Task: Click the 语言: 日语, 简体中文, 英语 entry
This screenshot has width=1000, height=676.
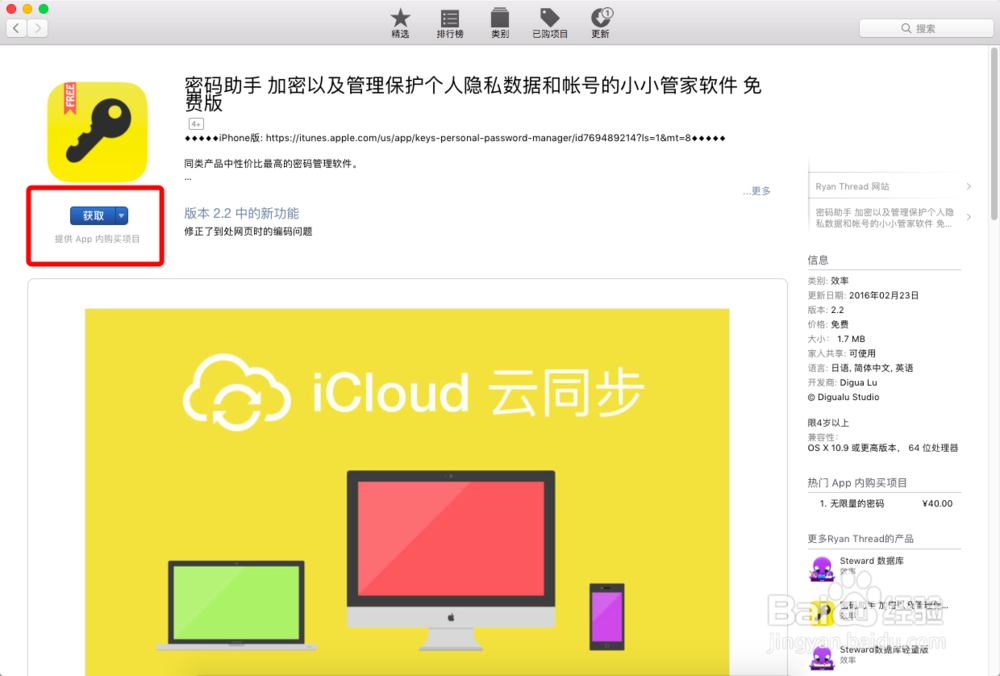Action: point(860,368)
